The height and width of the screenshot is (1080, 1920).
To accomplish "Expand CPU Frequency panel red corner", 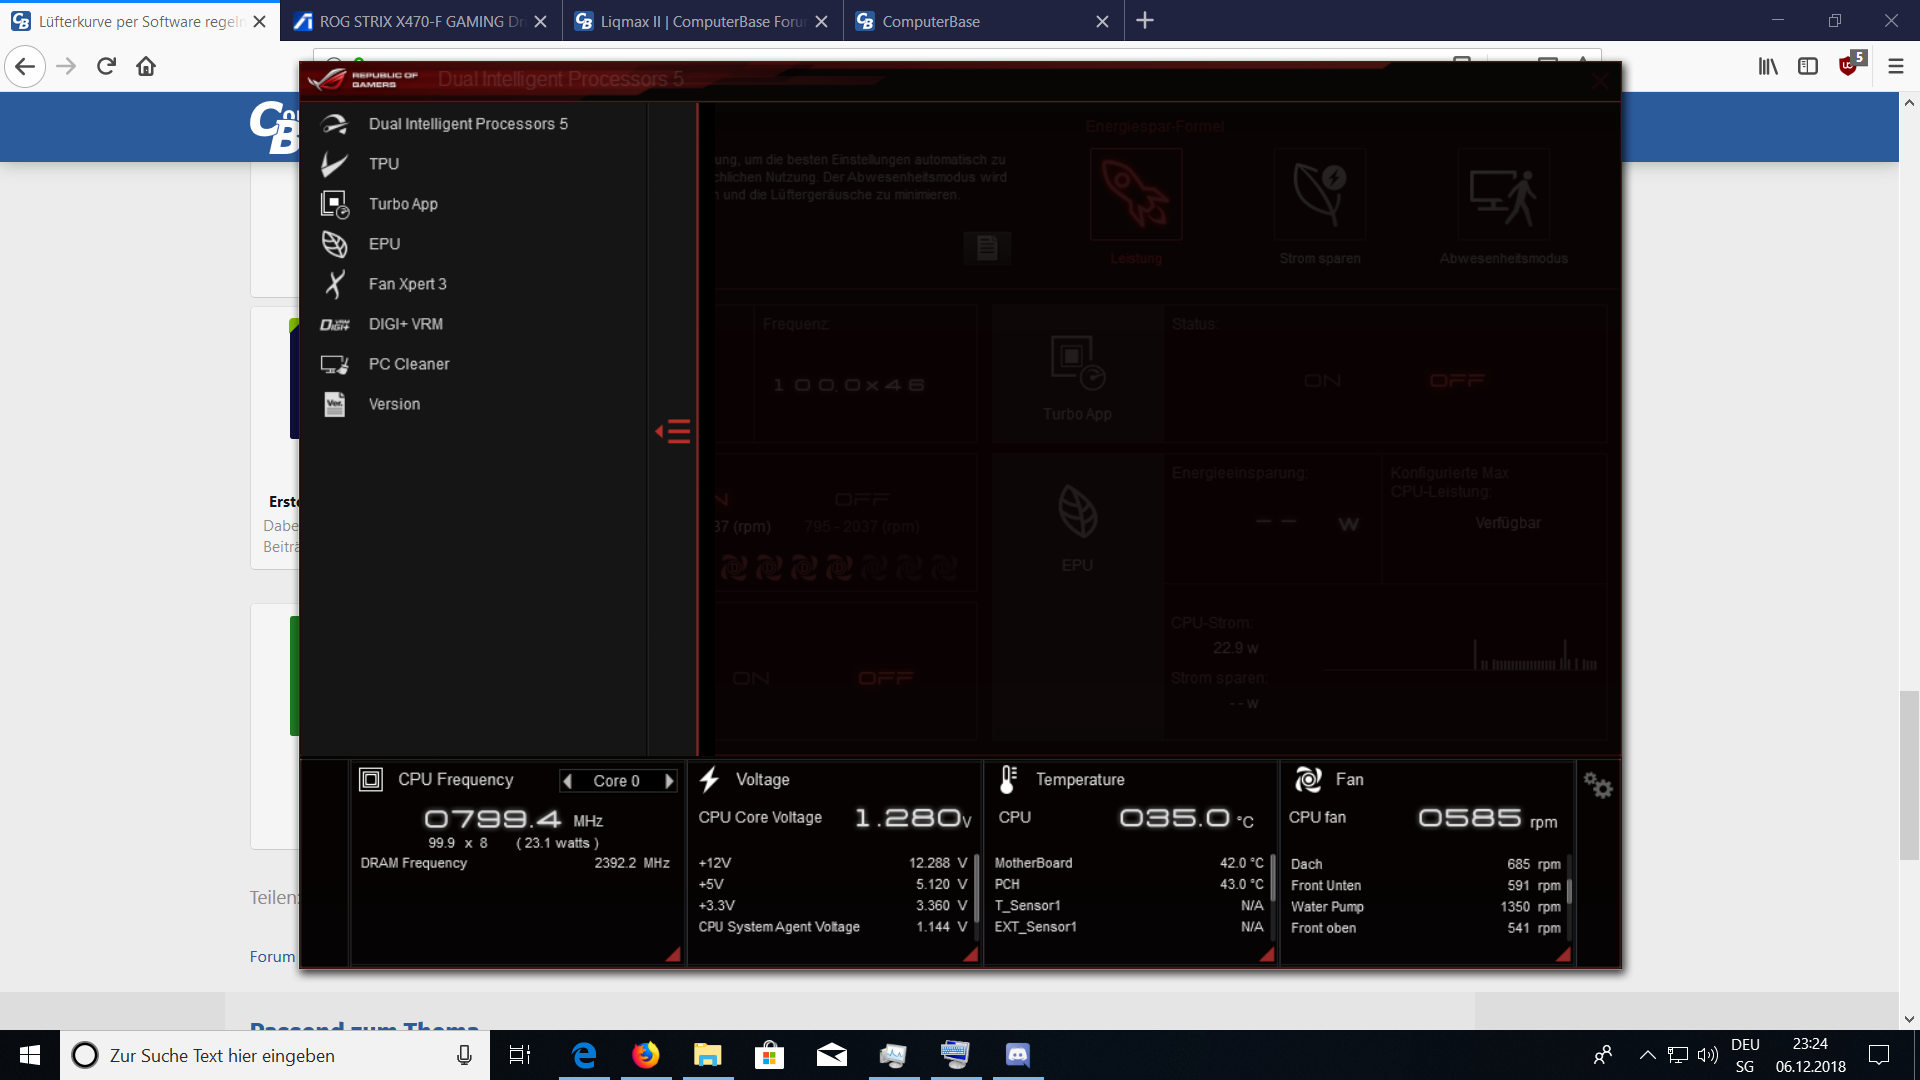I will pos(673,955).
